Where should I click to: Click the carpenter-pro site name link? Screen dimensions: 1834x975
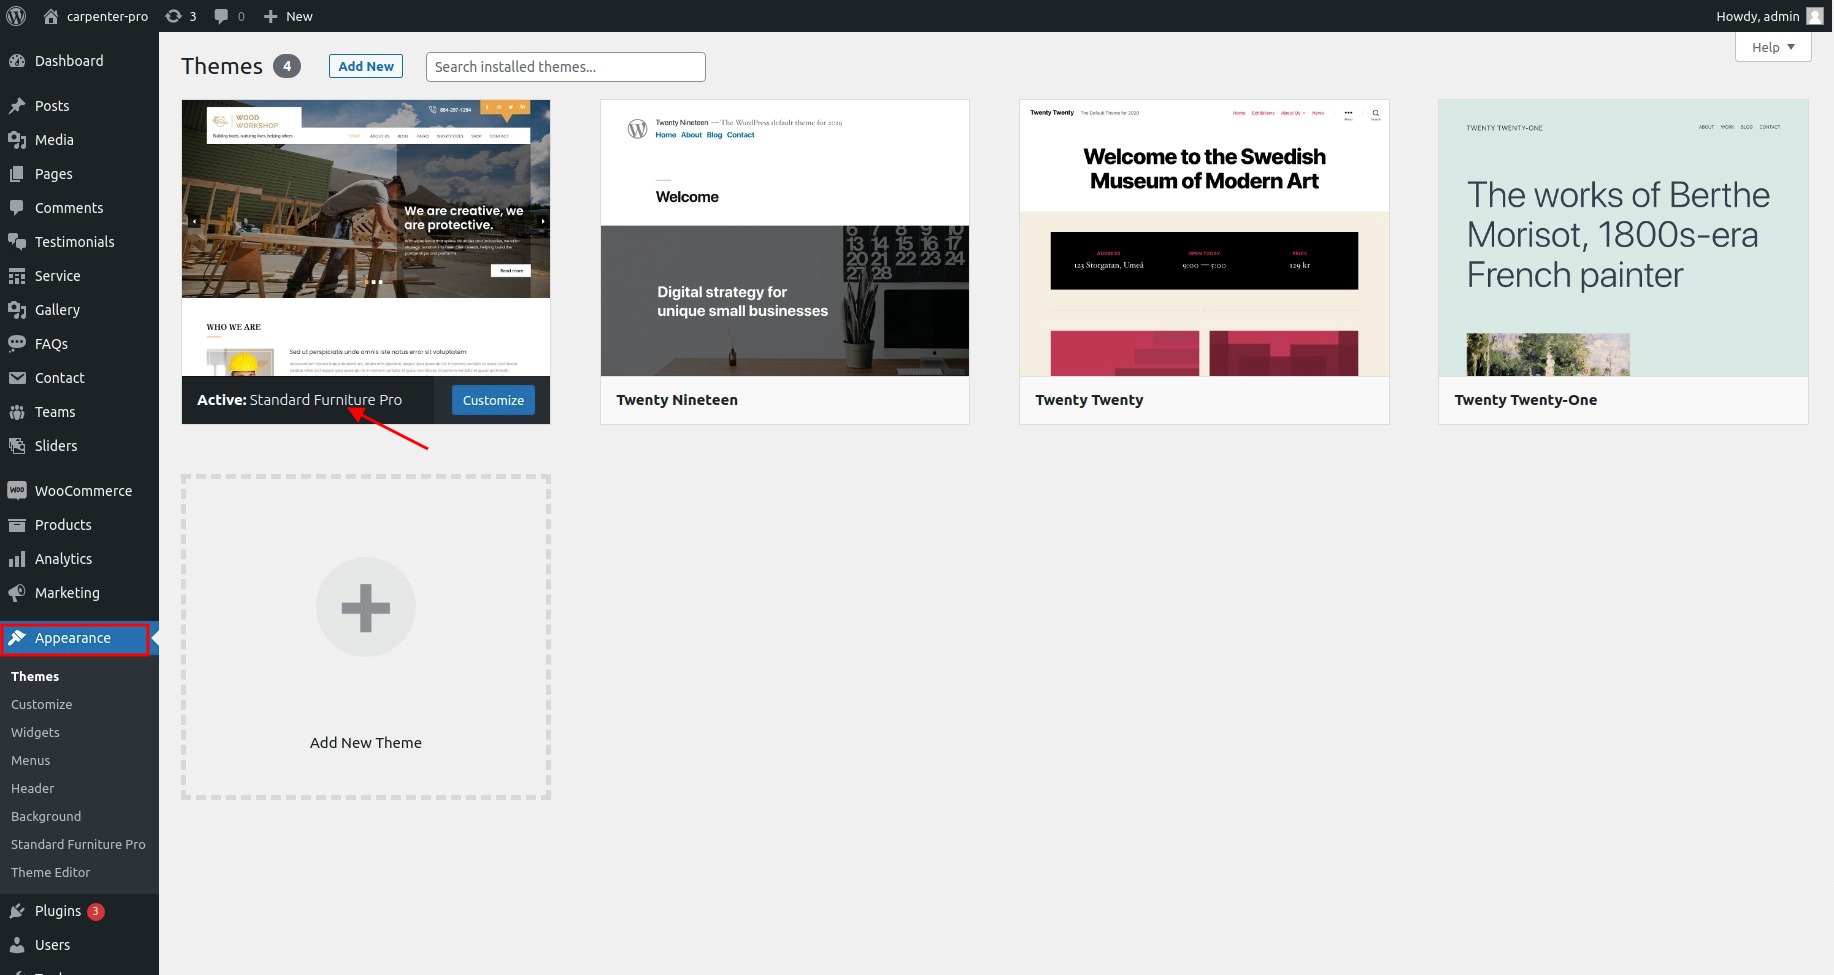coord(107,16)
